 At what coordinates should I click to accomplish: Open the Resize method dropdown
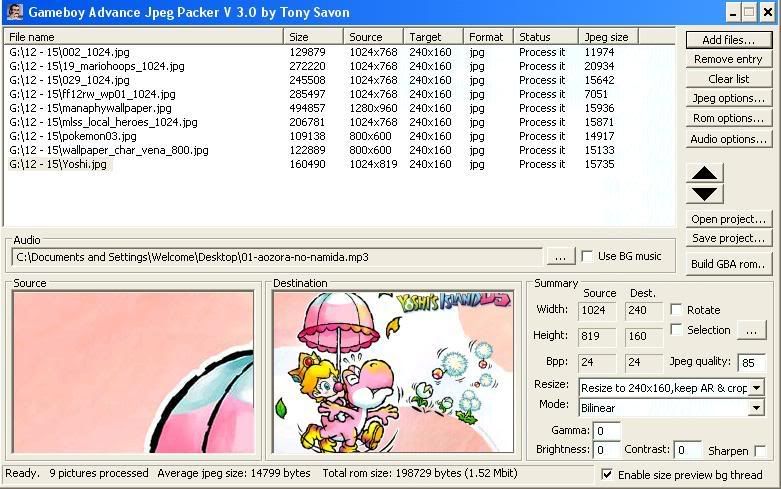point(757,387)
